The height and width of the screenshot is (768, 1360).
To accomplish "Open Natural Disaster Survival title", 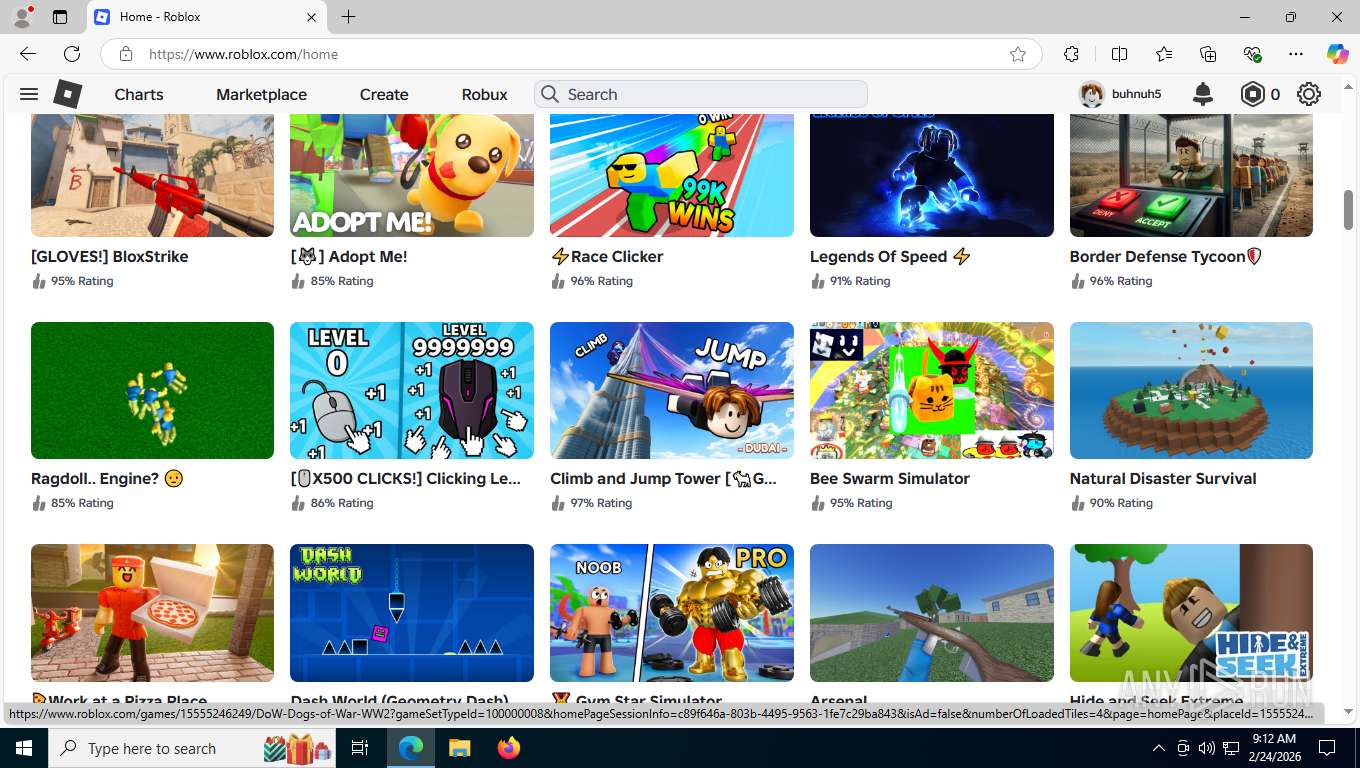I will point(1163,478).
